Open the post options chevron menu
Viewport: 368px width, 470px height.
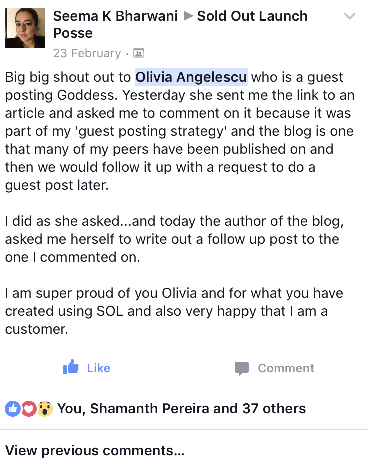(x=349, y=16)
